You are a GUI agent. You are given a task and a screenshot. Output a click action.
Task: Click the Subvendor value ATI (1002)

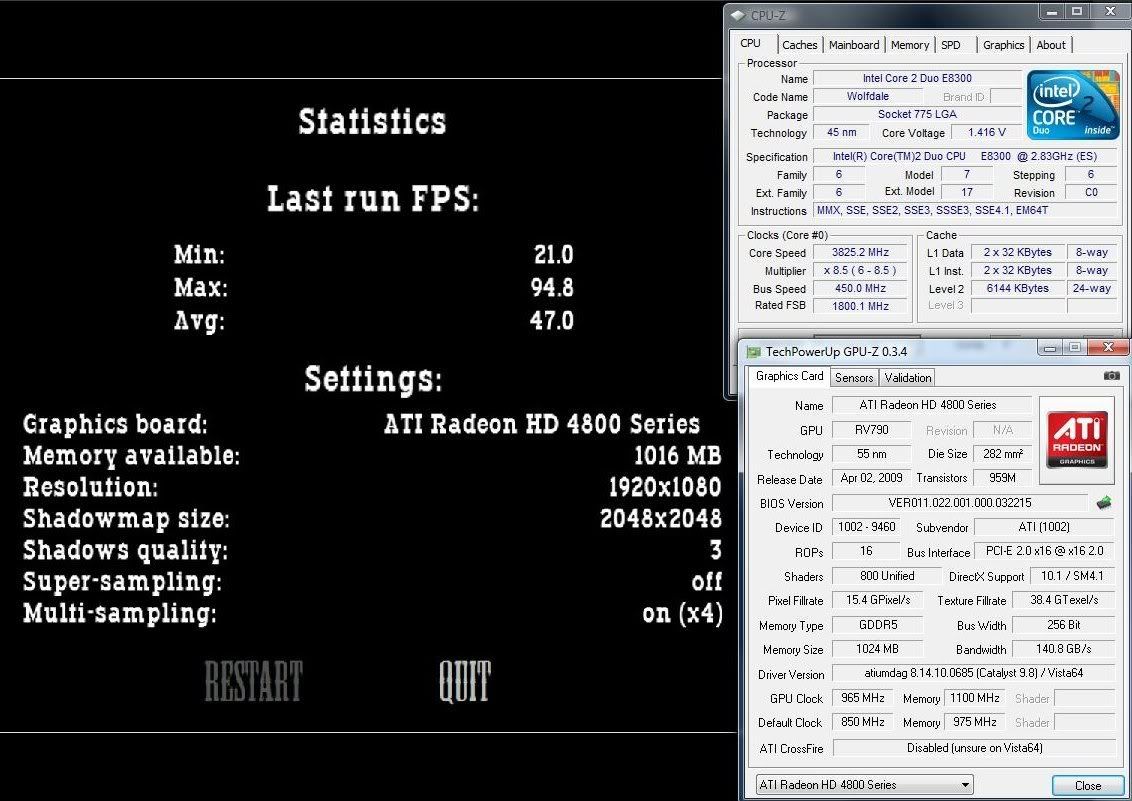pos(1044,527)
